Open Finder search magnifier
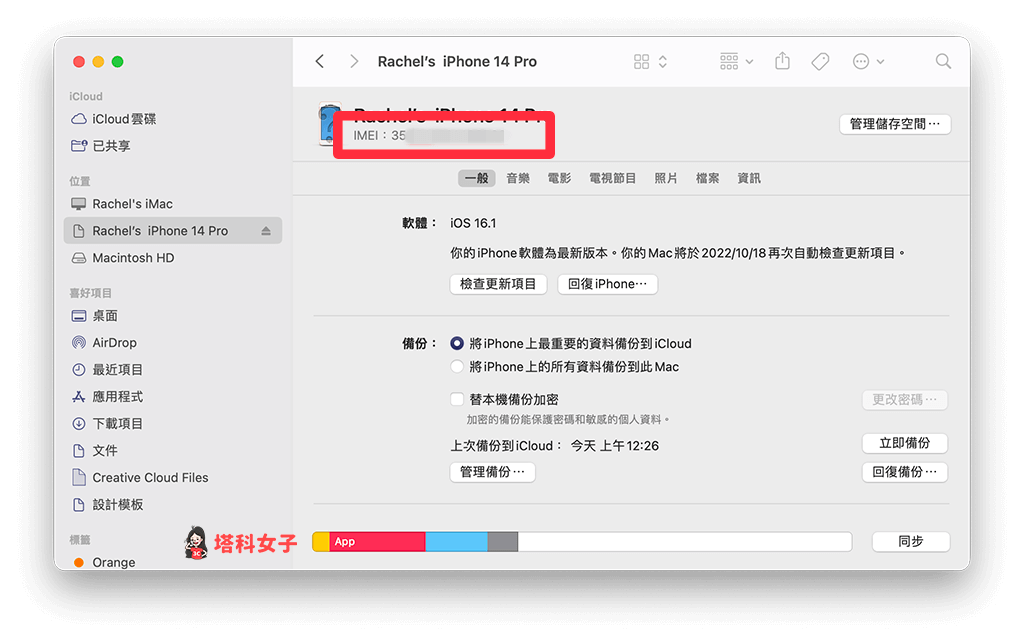This screenshot has height=642, width=1024. pos(943,61)
